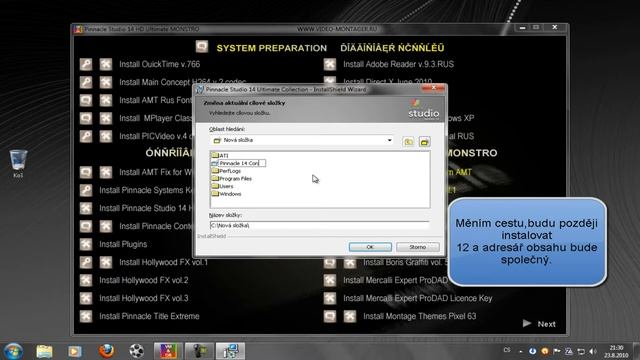Select the Program Files folder

(232, 178)
